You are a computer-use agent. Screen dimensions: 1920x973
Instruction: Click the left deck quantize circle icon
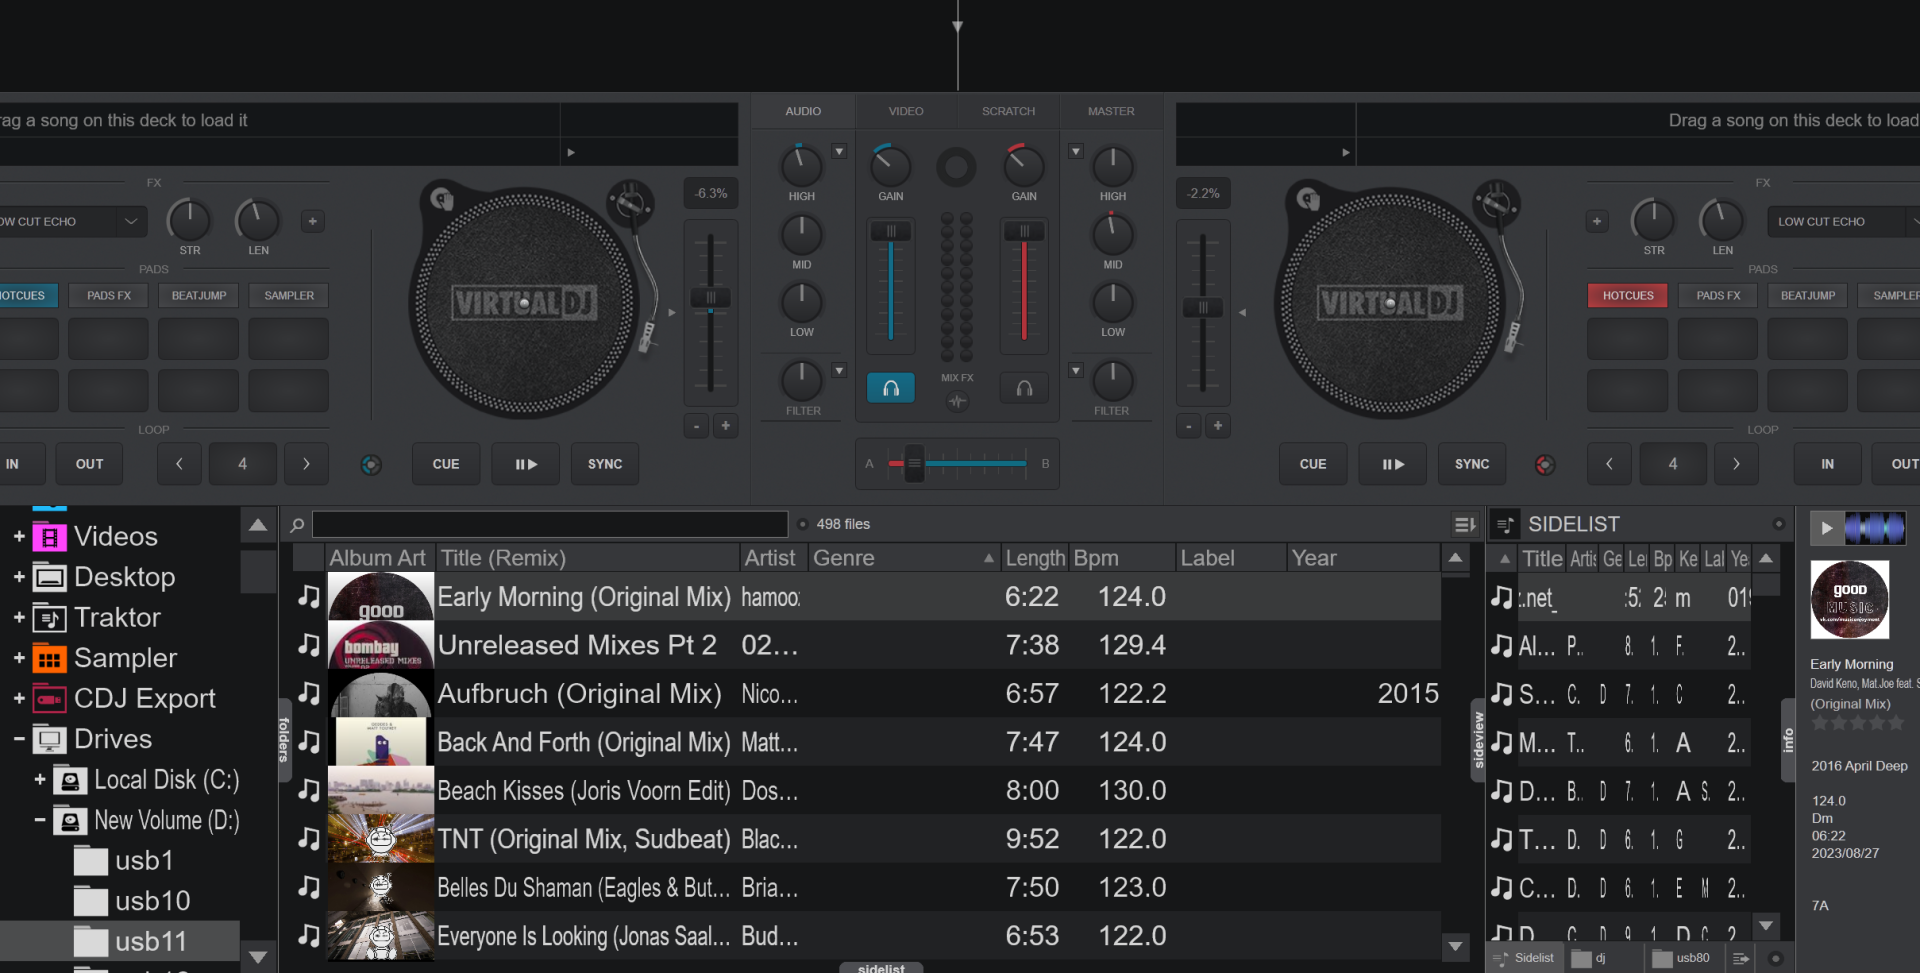point(371,464)
